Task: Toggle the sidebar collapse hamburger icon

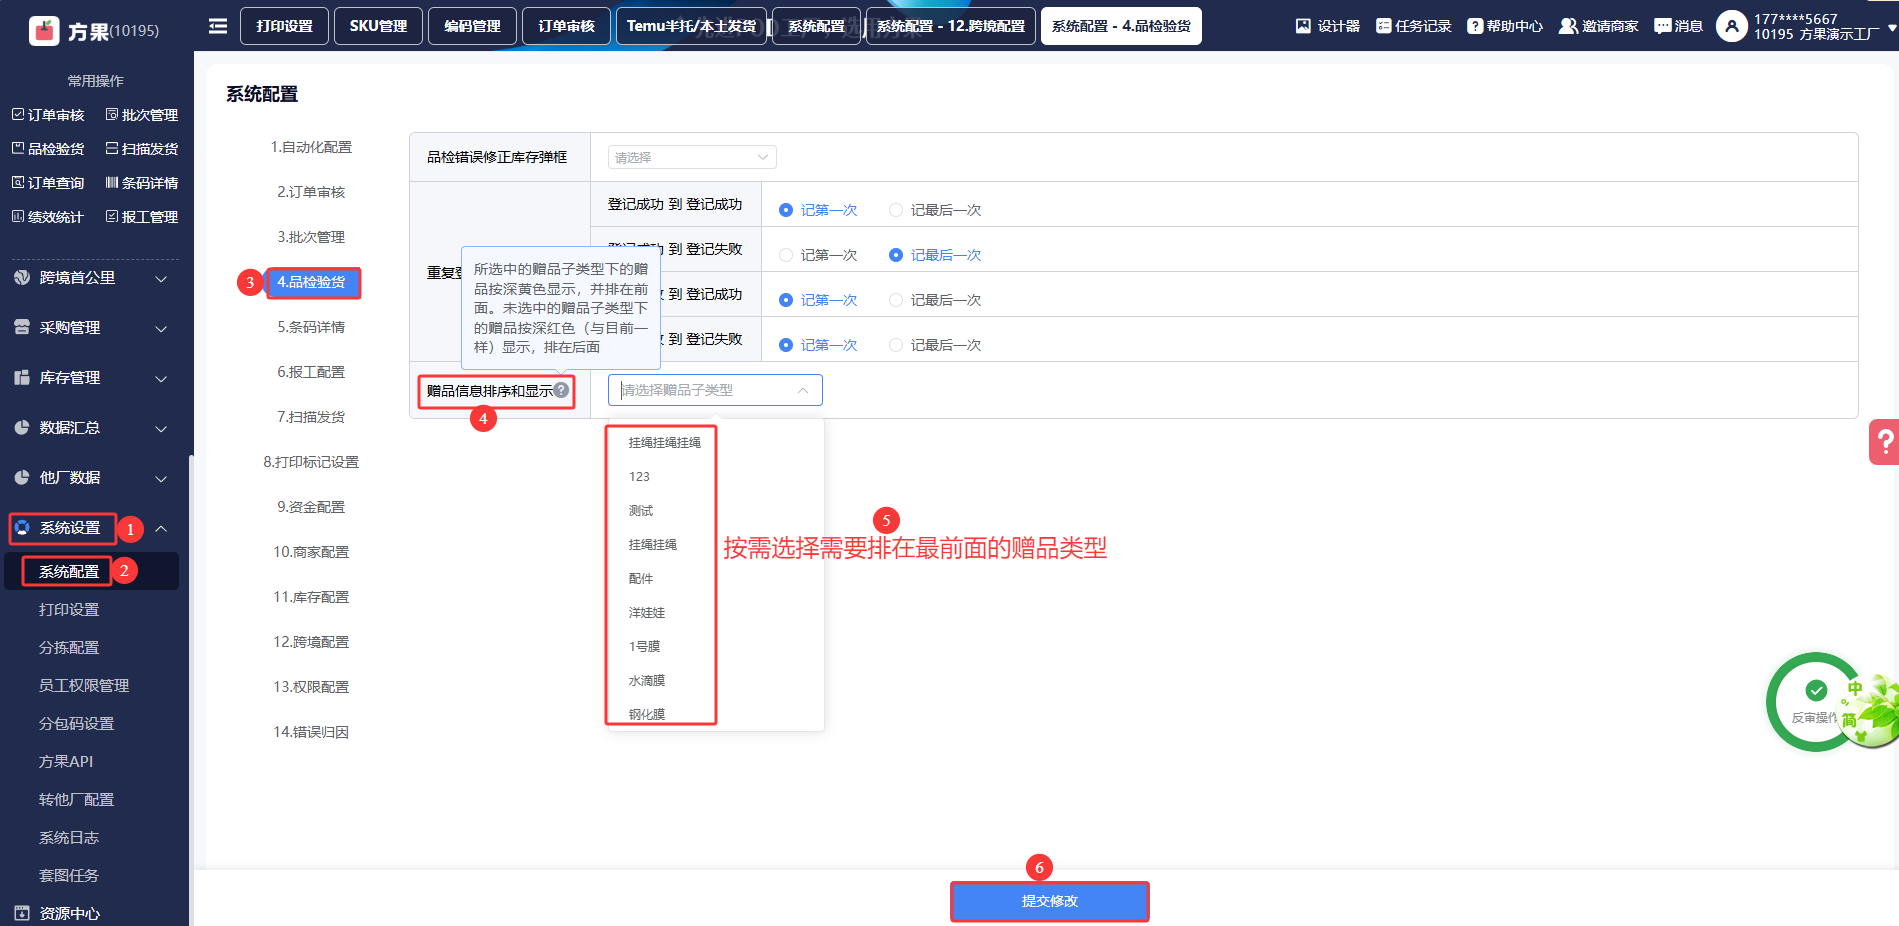Action: click(218, 26)
